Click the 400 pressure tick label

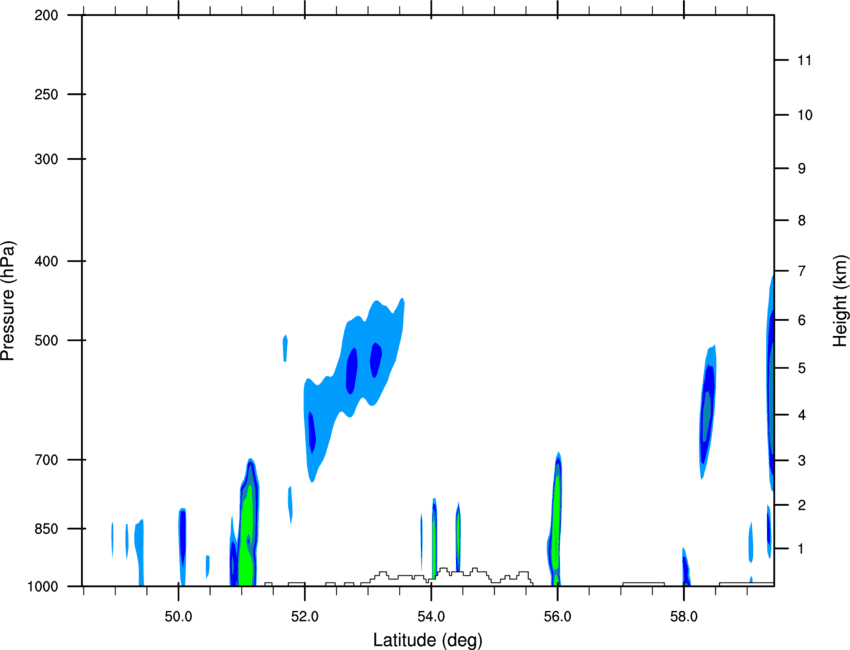(x=46, y=261)
